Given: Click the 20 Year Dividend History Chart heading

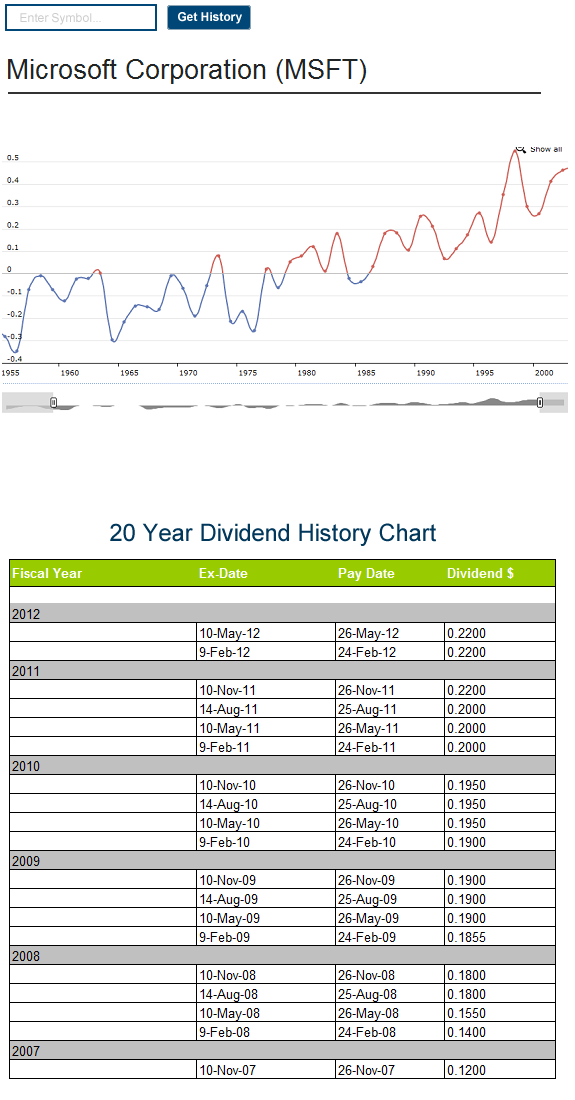Looking at the screenshot, I should click(x=273, y=532).
